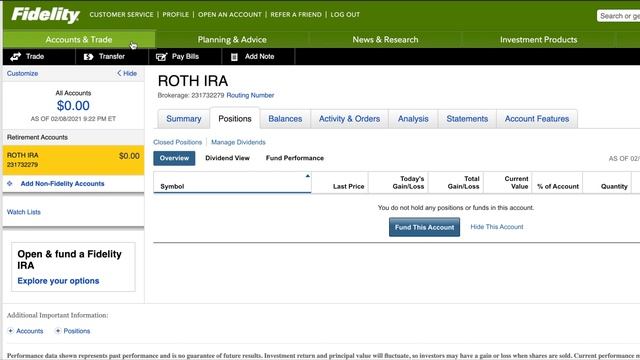Open the Investment Products menu
Image resolution: width=640 pixels, height=360 pixels.
tap(538, 40)
